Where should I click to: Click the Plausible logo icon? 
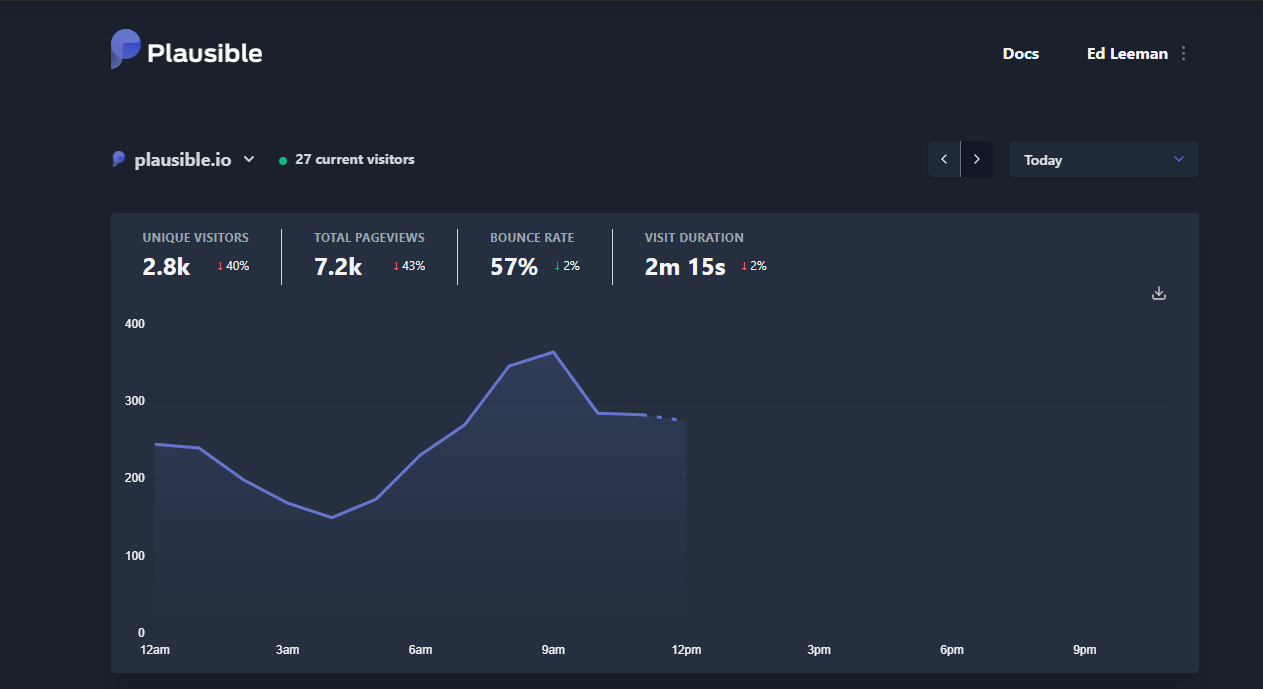click(125, 49)
